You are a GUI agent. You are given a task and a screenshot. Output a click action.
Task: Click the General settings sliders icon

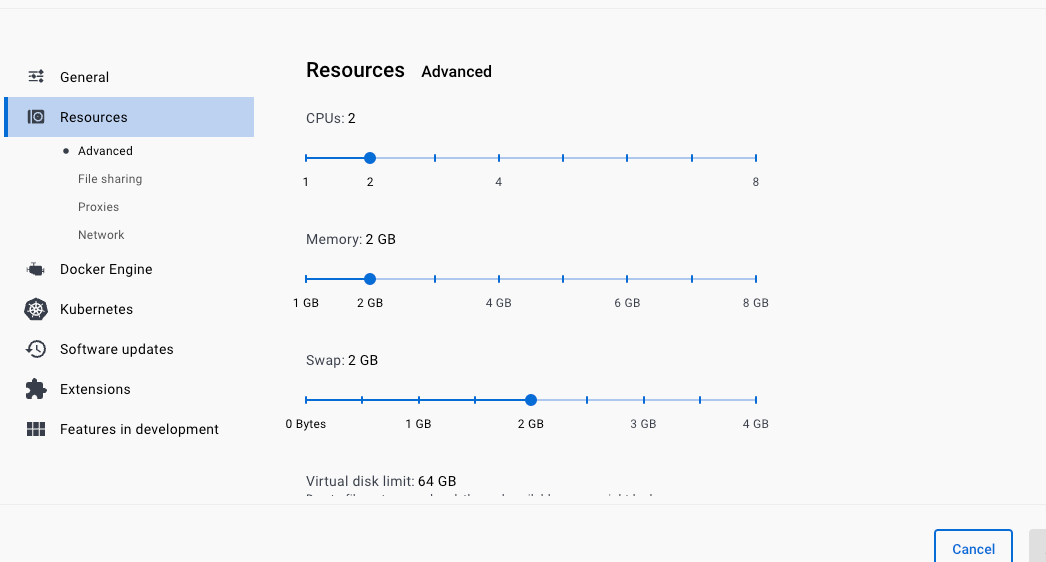click(x=36, y=77)
